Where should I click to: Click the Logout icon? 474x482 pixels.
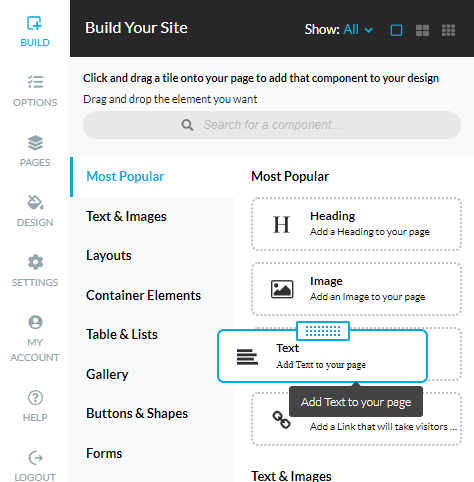pyautogui.click(x=35, y=458)
